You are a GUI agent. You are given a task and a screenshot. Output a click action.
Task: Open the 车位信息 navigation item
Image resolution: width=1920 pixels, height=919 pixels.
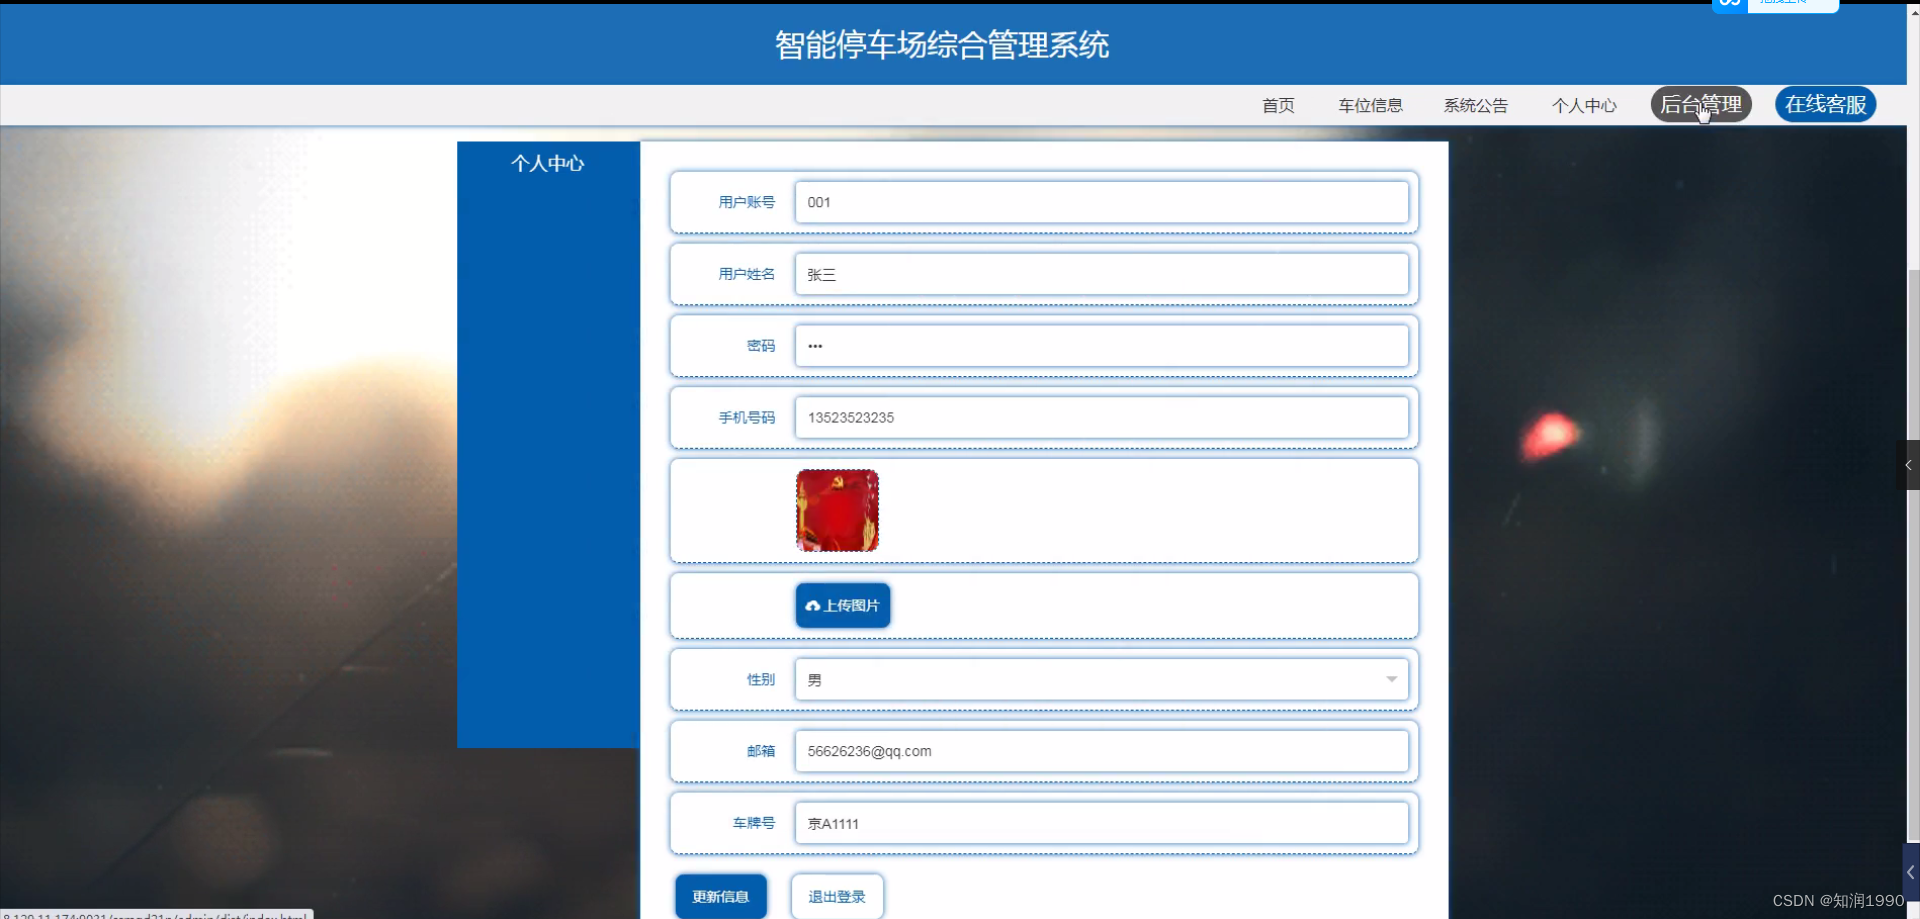click(1370, 105)
